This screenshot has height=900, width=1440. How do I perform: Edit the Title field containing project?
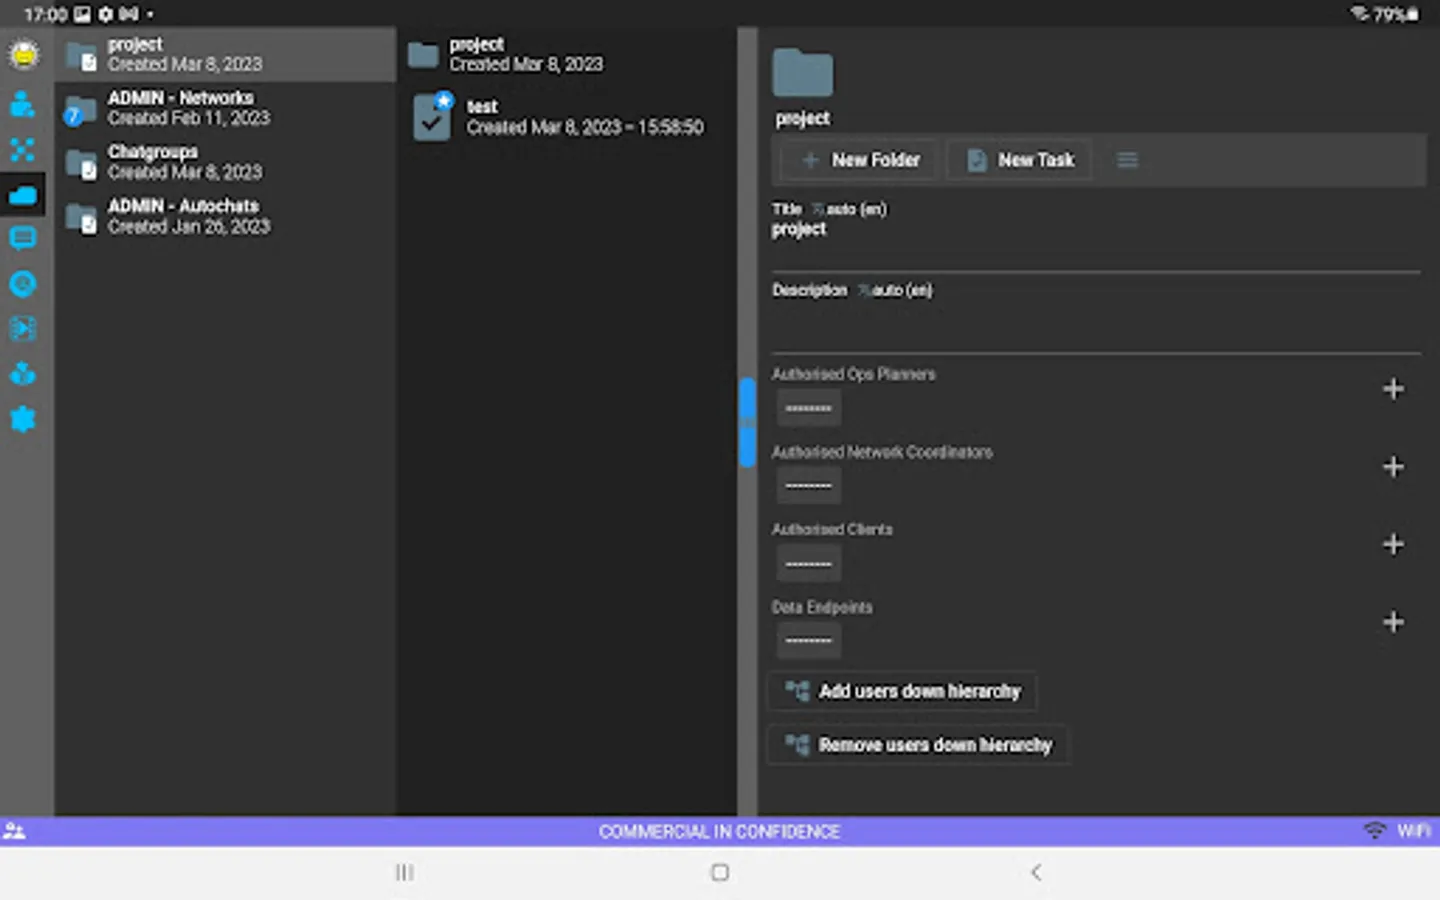1095,240
